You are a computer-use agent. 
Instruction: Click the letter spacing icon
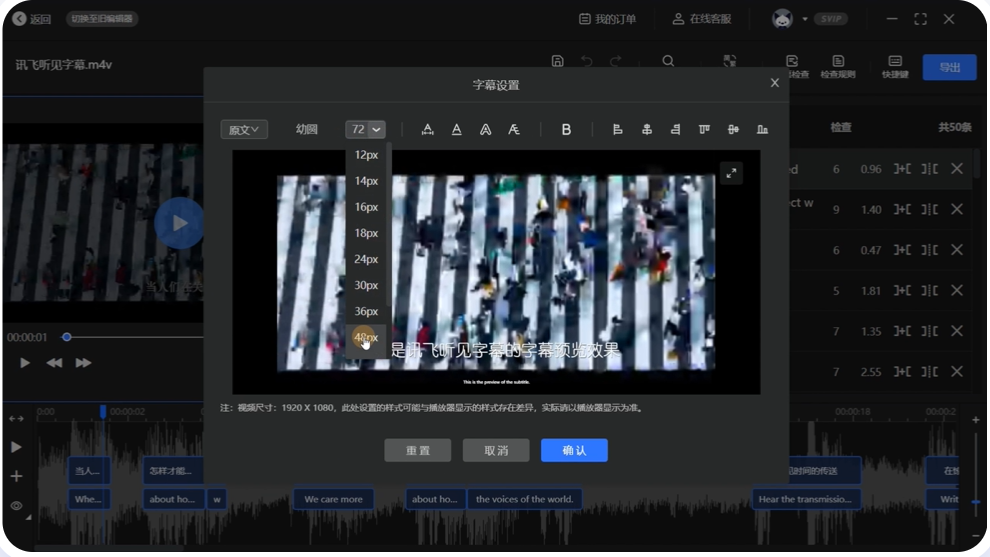[x=428, y=129]
